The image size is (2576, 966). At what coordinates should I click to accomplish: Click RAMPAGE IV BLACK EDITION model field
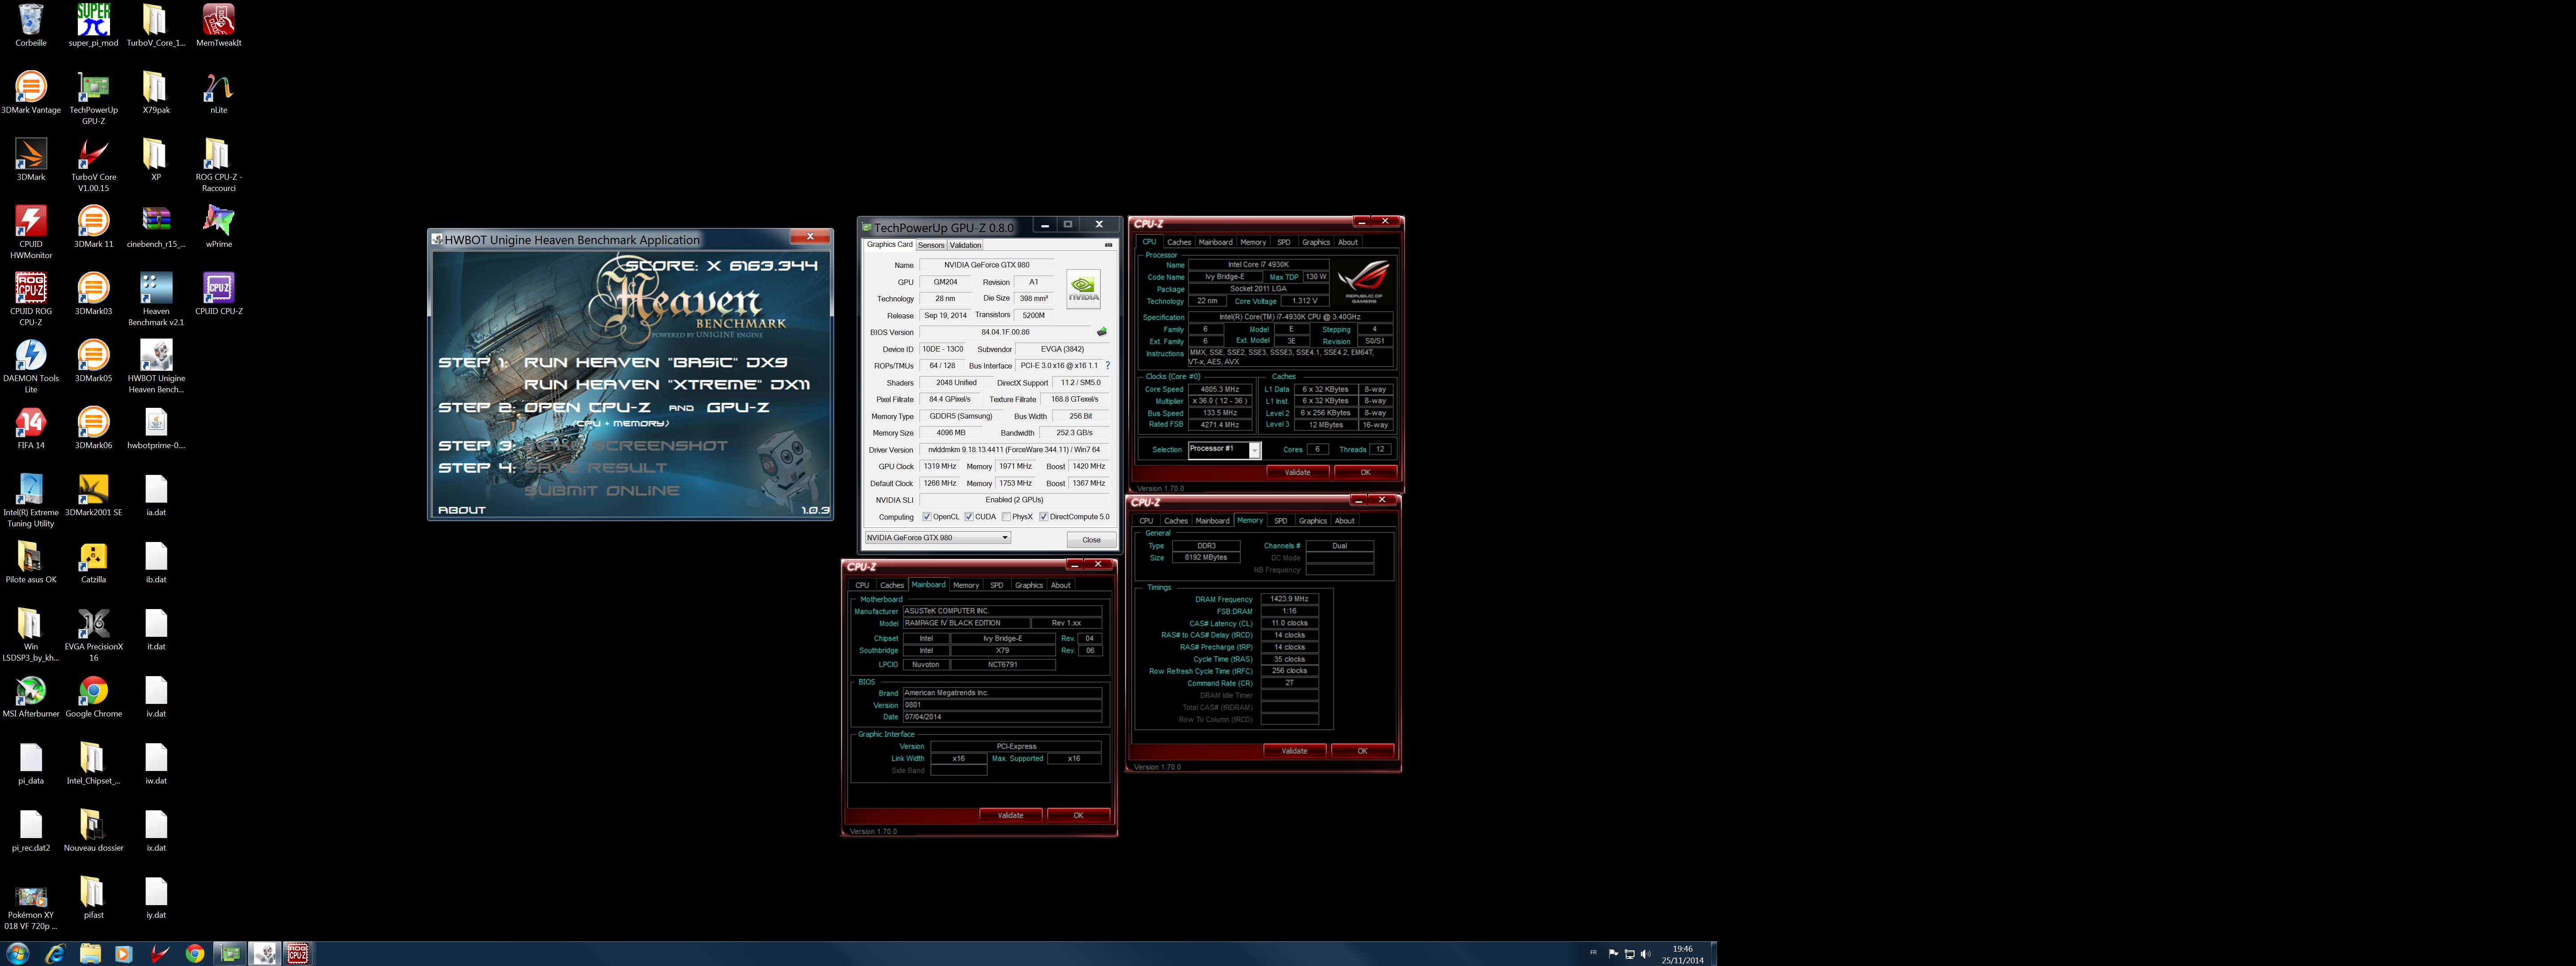pyautogui.click(x=965, y=623)
